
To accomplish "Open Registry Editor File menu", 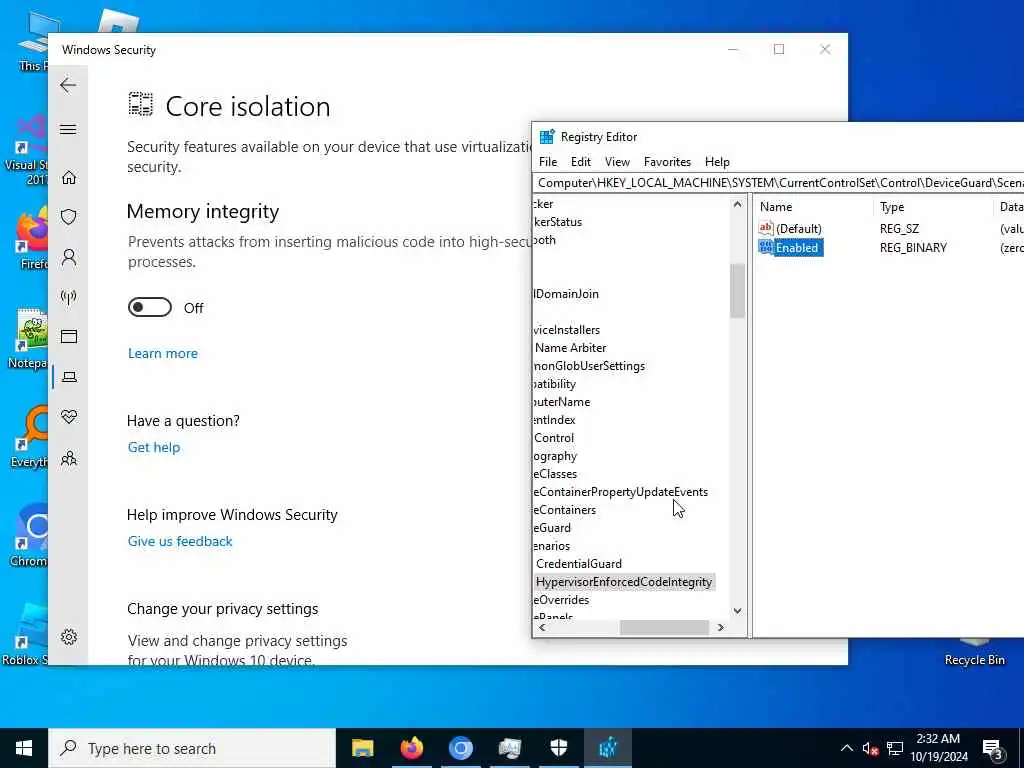I will coord(548,162).
